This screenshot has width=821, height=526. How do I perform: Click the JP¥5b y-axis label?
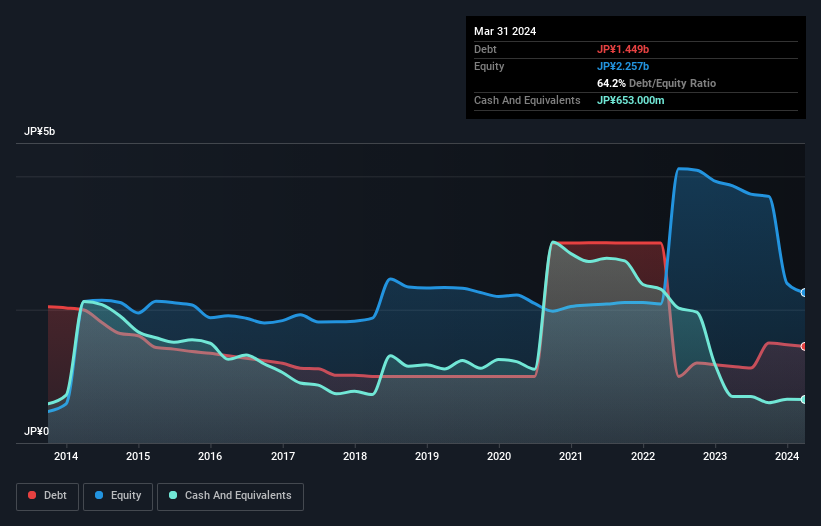[x=39, y=131]
